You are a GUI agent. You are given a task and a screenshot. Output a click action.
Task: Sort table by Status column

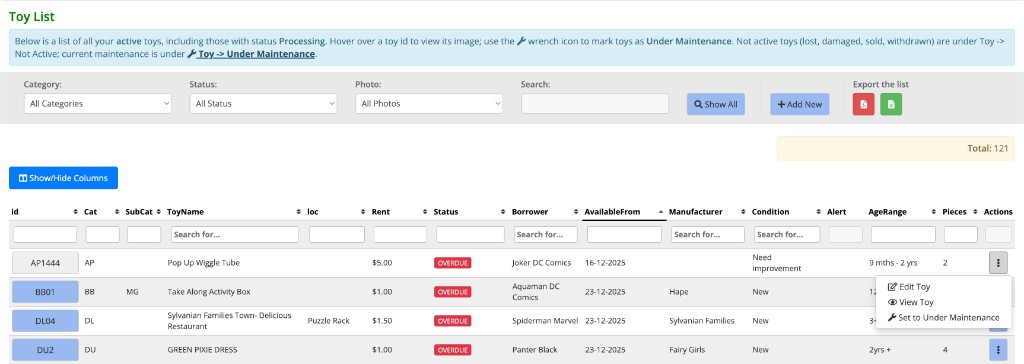(503, 212)
